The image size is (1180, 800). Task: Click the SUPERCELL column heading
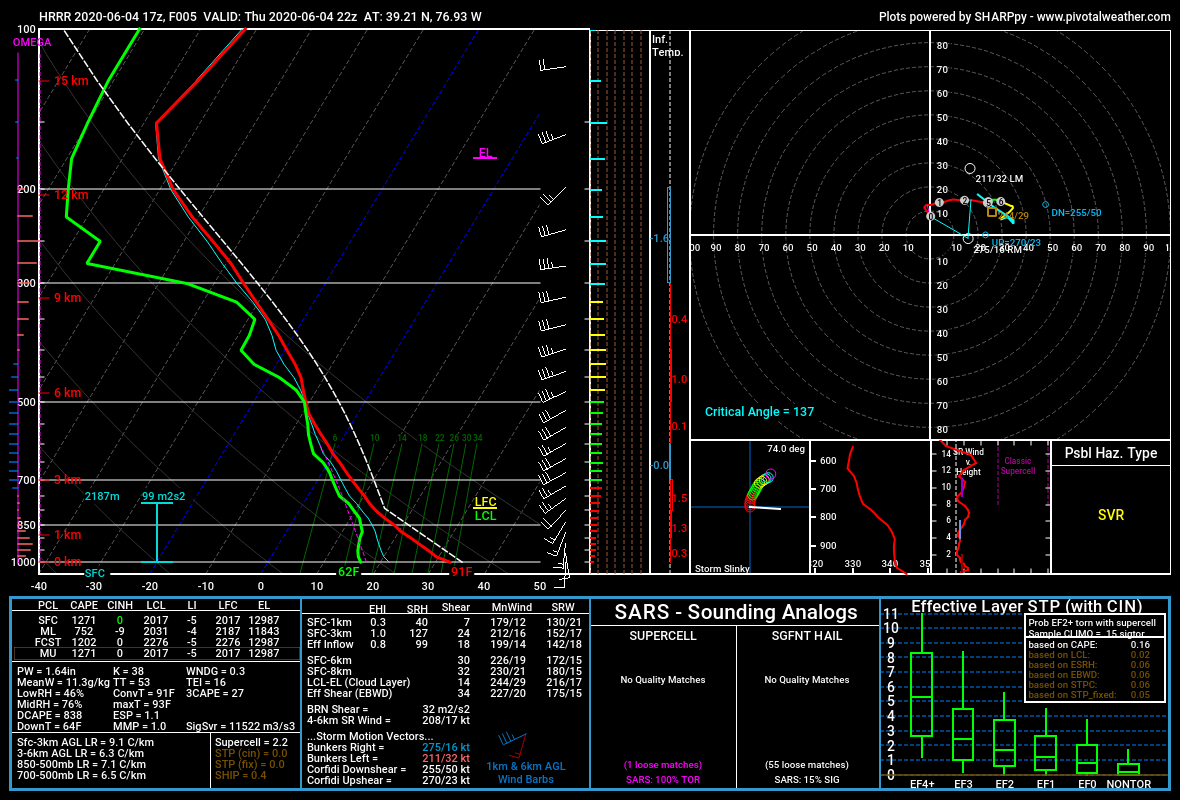(663, 636)
